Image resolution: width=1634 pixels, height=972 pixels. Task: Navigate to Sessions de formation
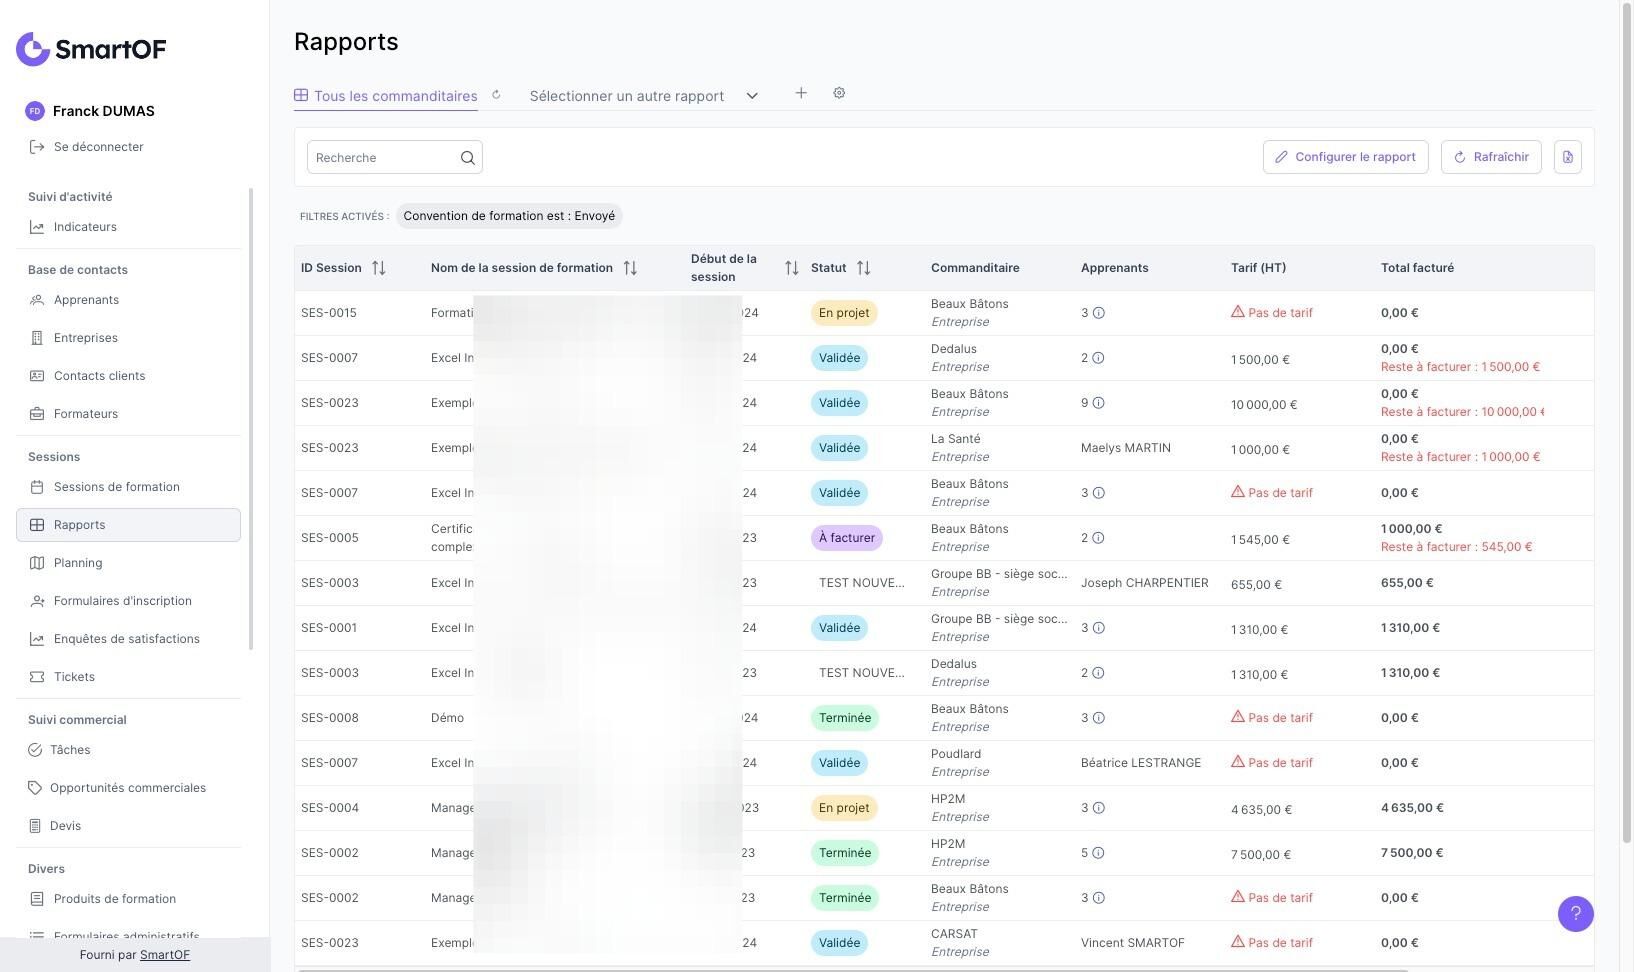(117, 487)
